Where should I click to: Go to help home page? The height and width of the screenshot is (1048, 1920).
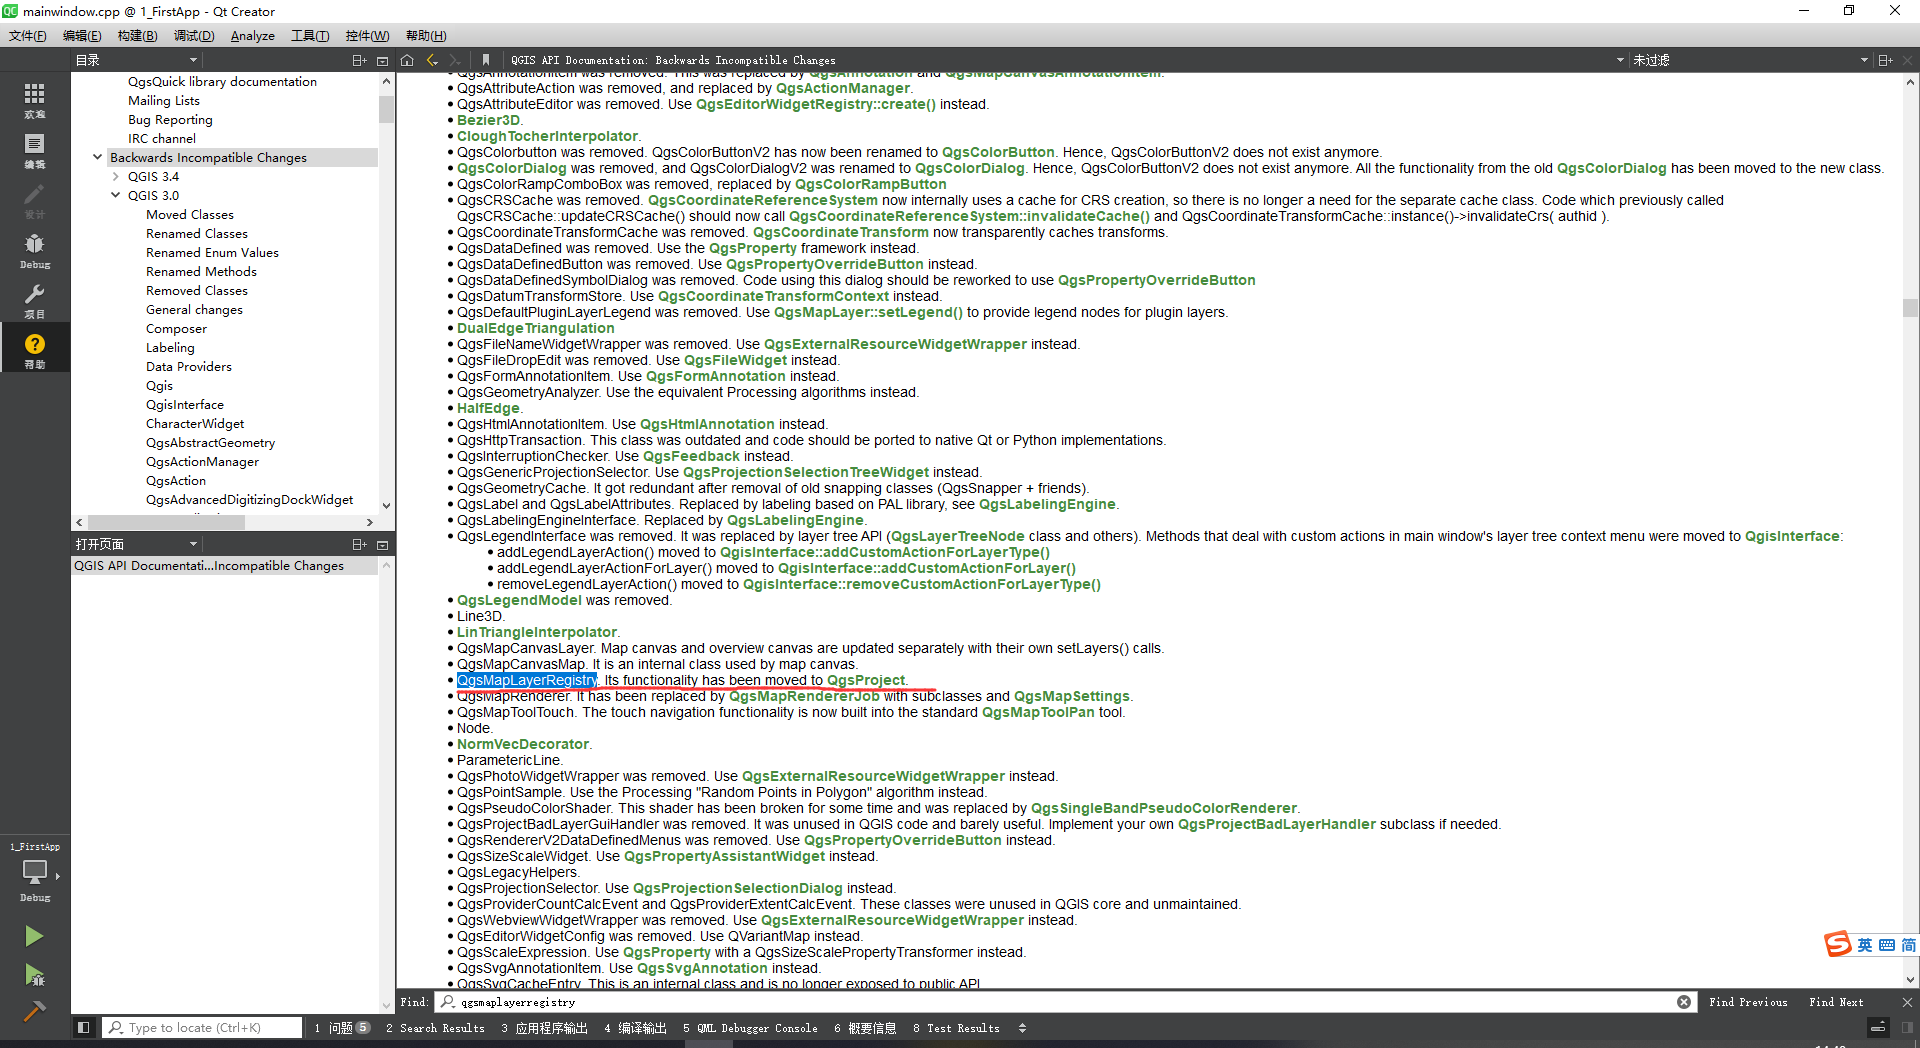coord(407,59)
